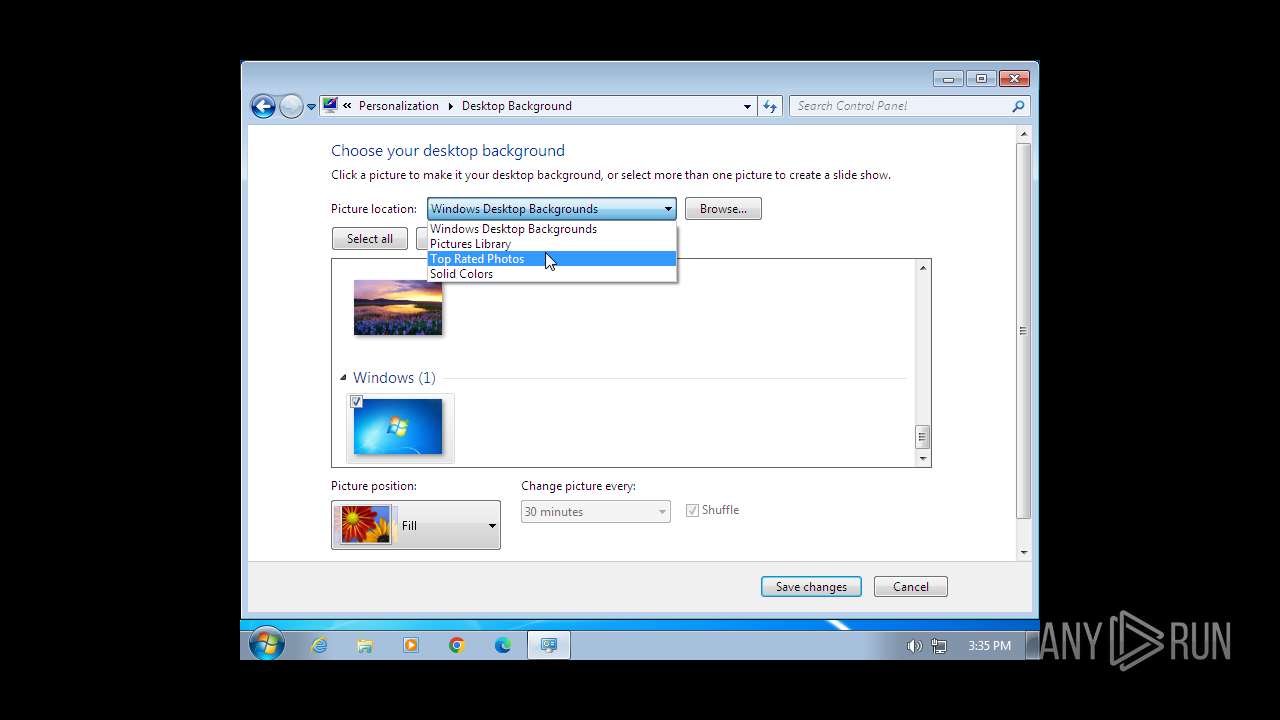Go to Personalization breadcrumb
The image size is (1280, 720).
coord(399,106)
